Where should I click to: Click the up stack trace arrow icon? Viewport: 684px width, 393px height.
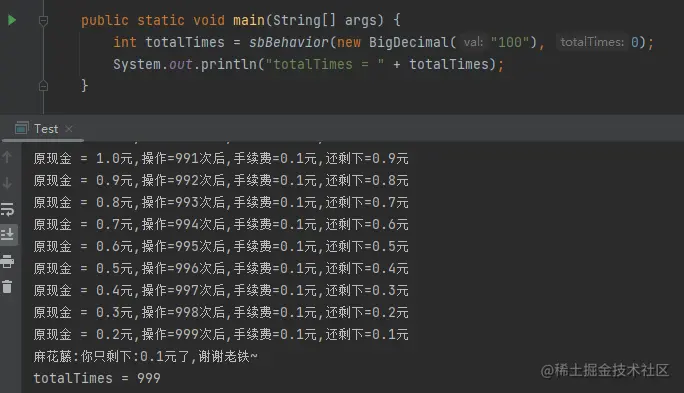[7, 157]
